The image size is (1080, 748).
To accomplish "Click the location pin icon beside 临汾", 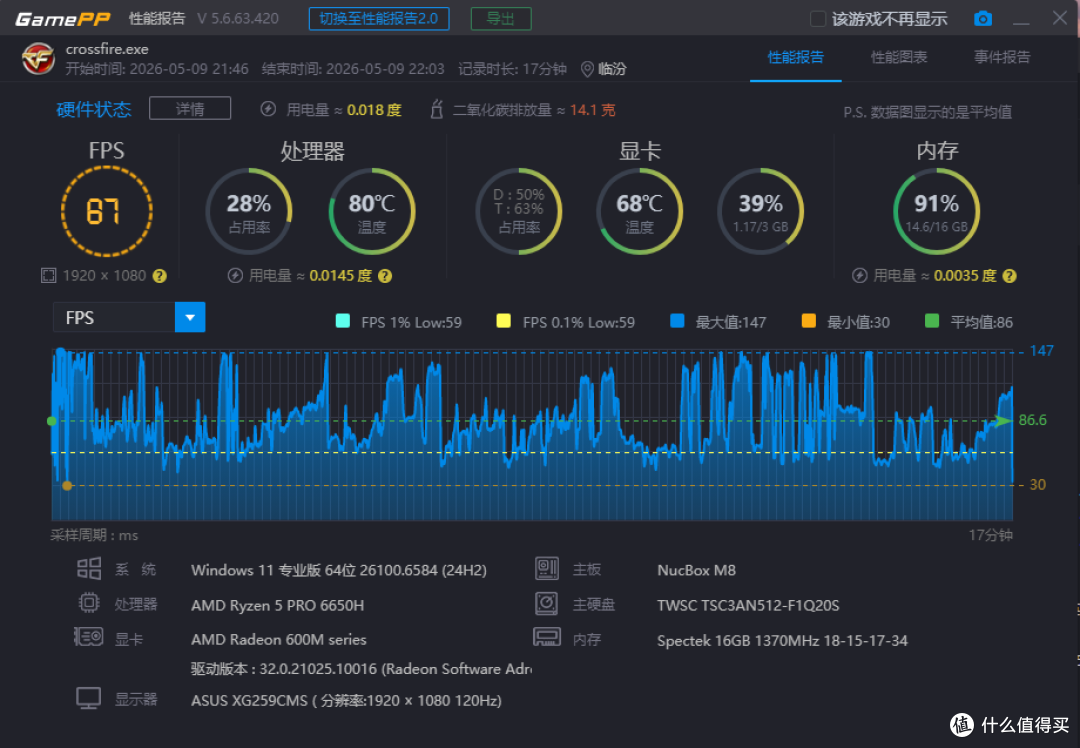I will click(x=587, y=69).
